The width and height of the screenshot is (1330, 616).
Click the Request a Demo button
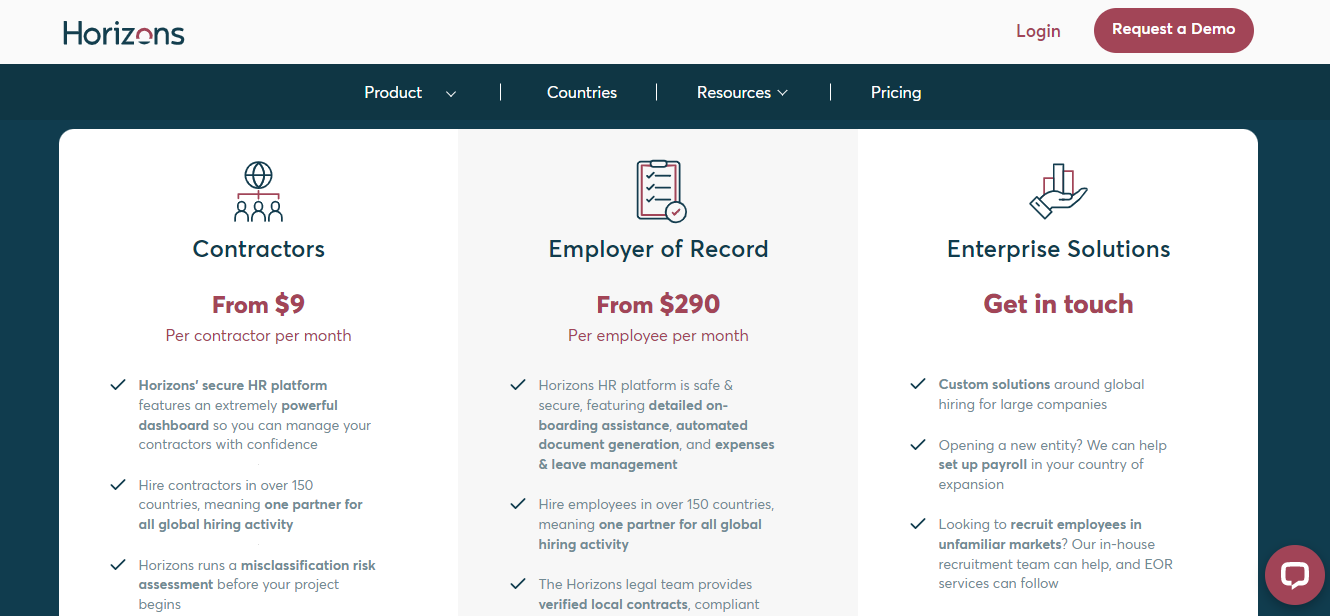tap(1174, 30)
